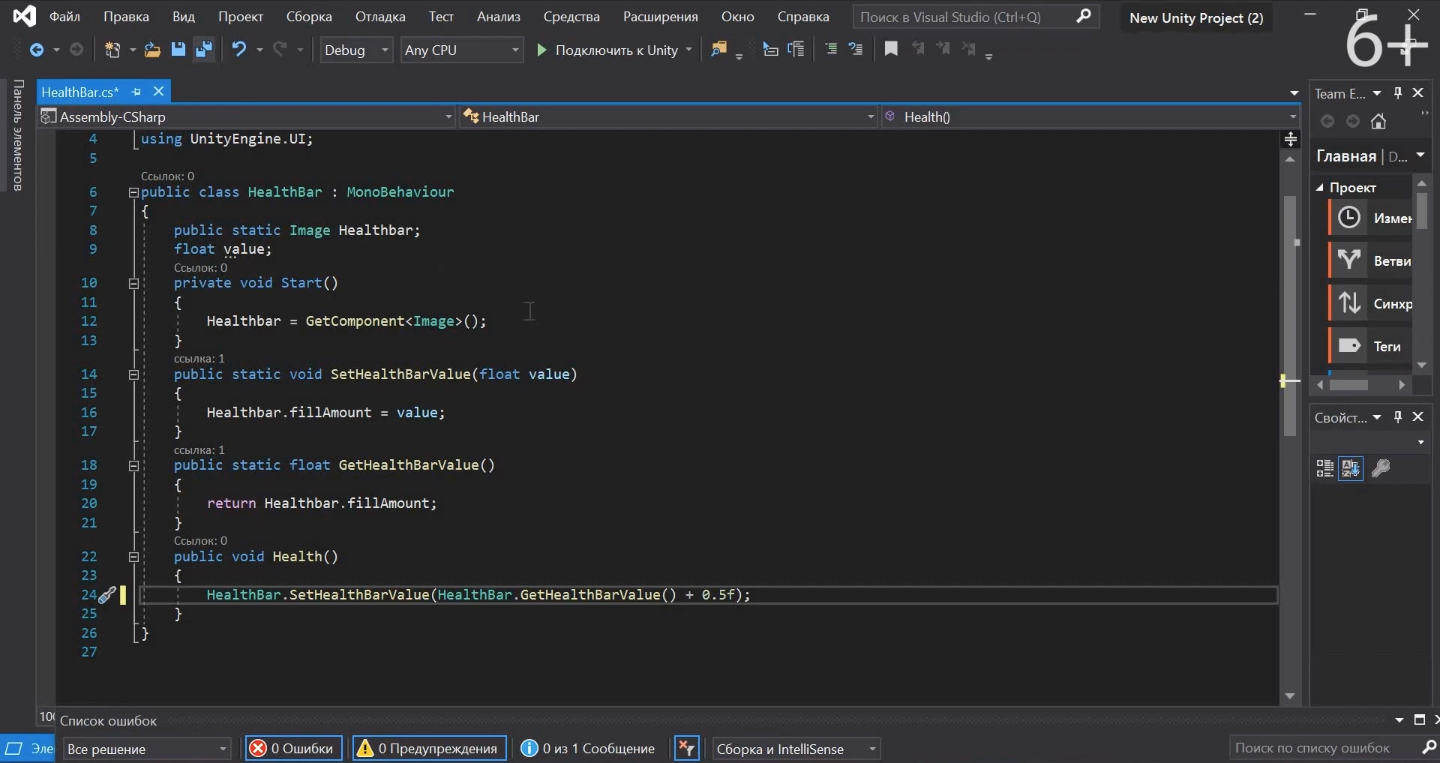
Task: Click the Undo arrow icon
Action: coord(239,50)
